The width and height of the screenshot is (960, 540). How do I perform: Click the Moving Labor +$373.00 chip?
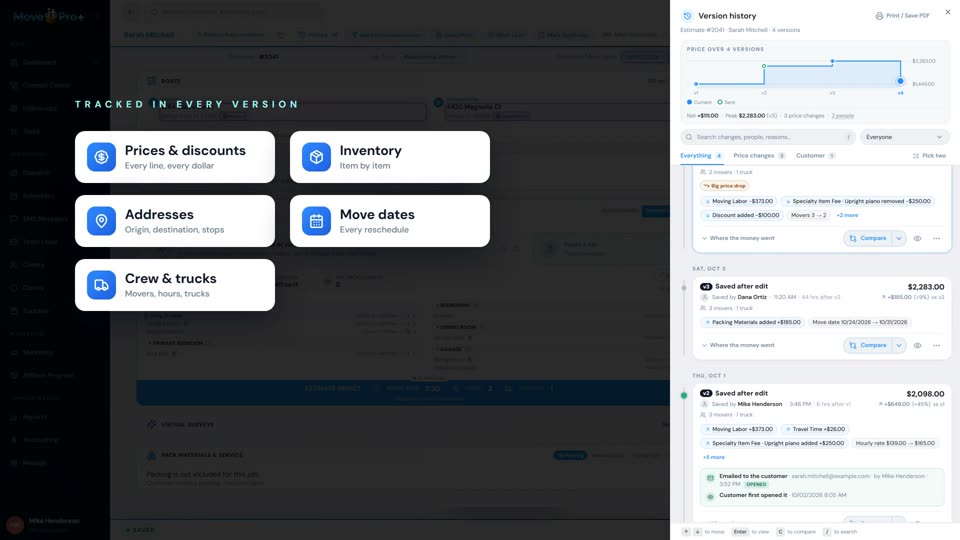point(739,429)
